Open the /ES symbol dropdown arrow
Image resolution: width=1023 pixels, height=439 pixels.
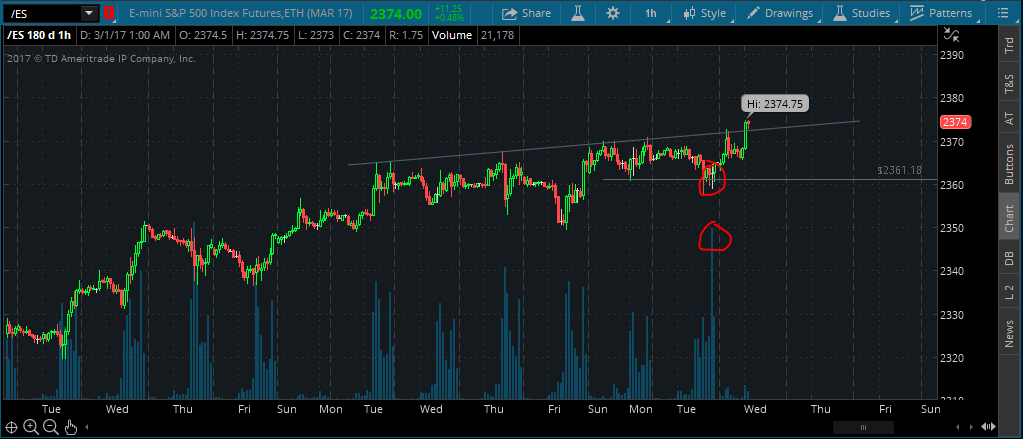pyautogui.click(x=89, y=13)
